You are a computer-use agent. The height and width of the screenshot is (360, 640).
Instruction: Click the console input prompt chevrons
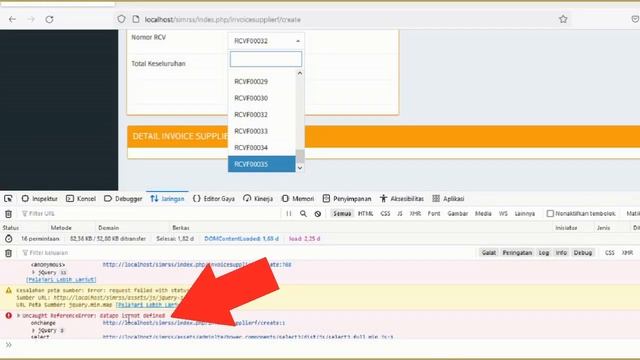(8, 345)
